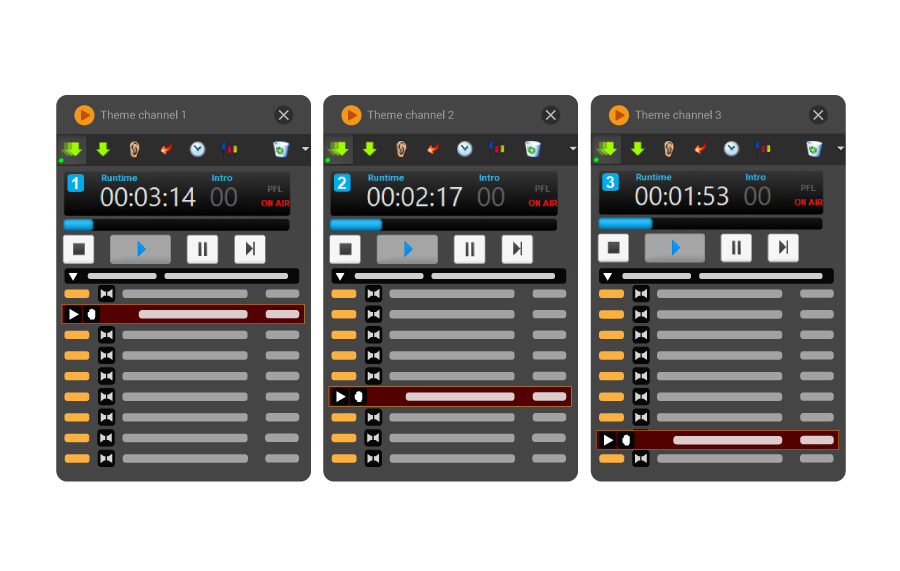Click the orange play logo of Theme channel 3
Image resolution: width=900 pixels, height=571 pixels.
pos(619,115)
